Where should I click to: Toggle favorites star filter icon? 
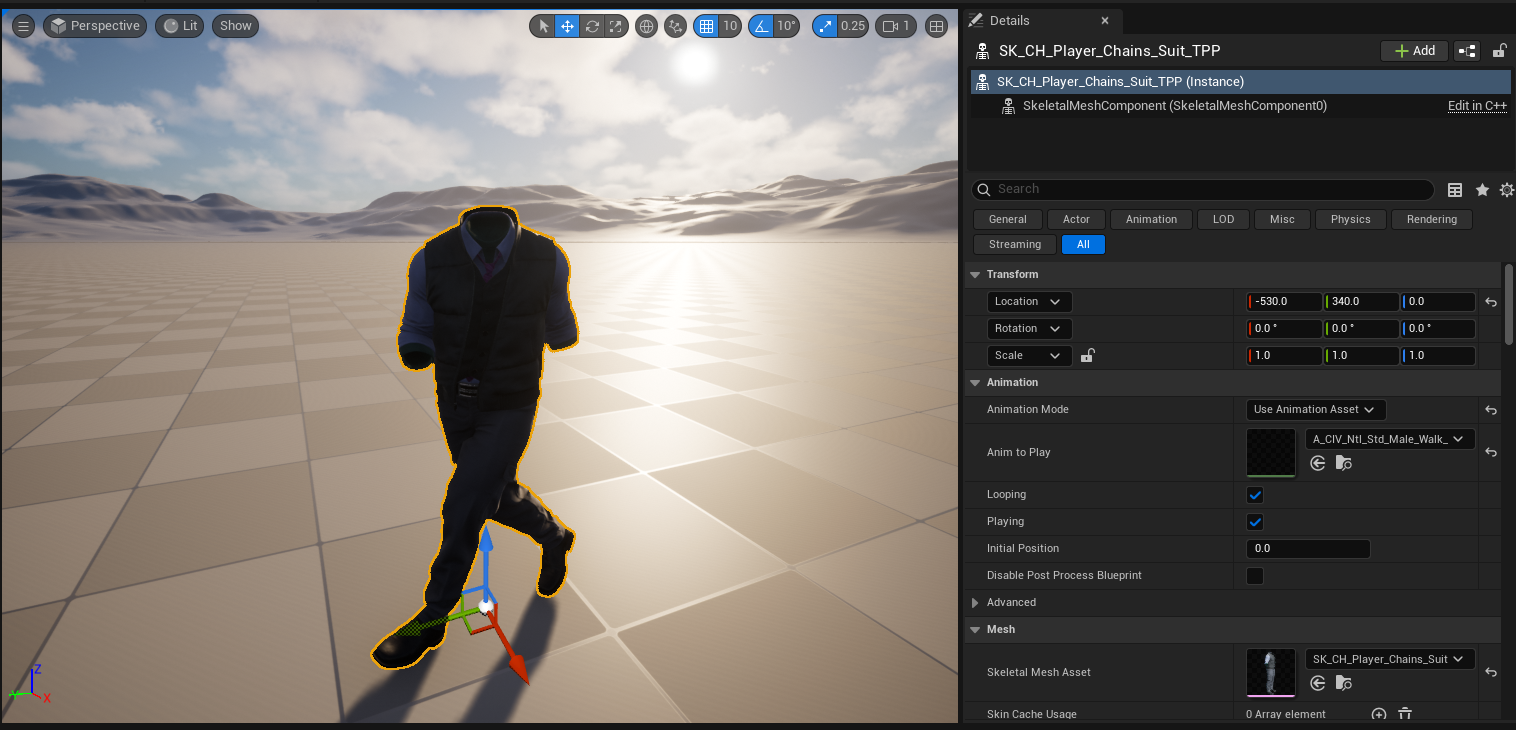(x=1482, y=190)
